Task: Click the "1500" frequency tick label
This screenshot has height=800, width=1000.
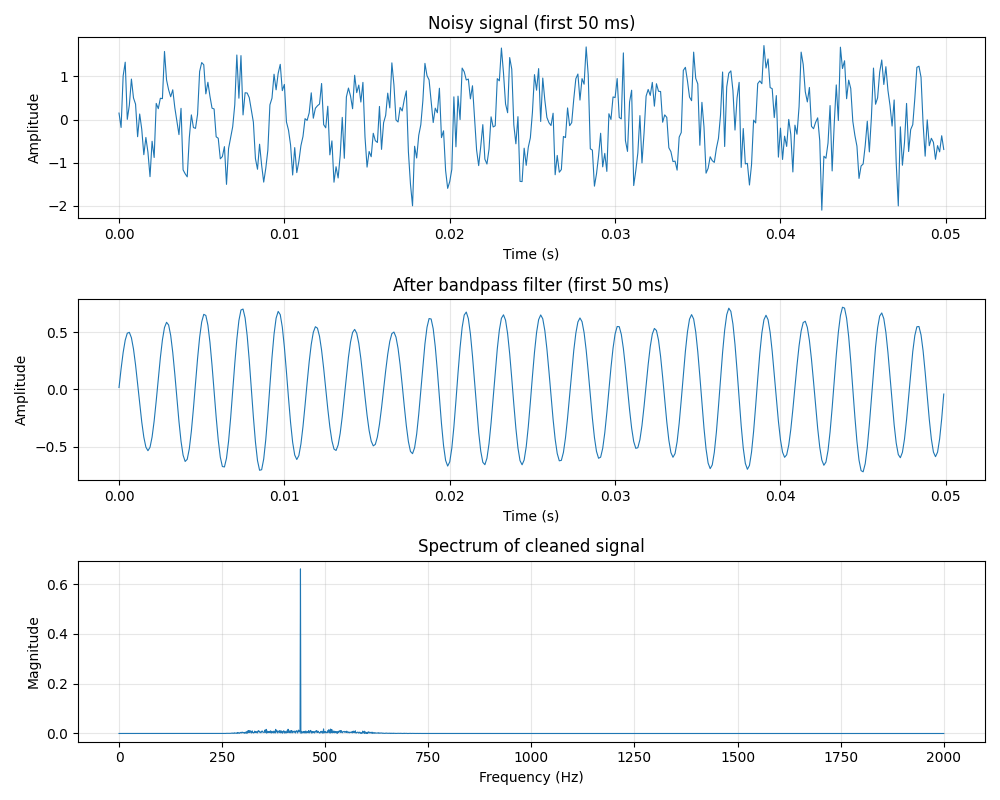Action: (738, 757)
